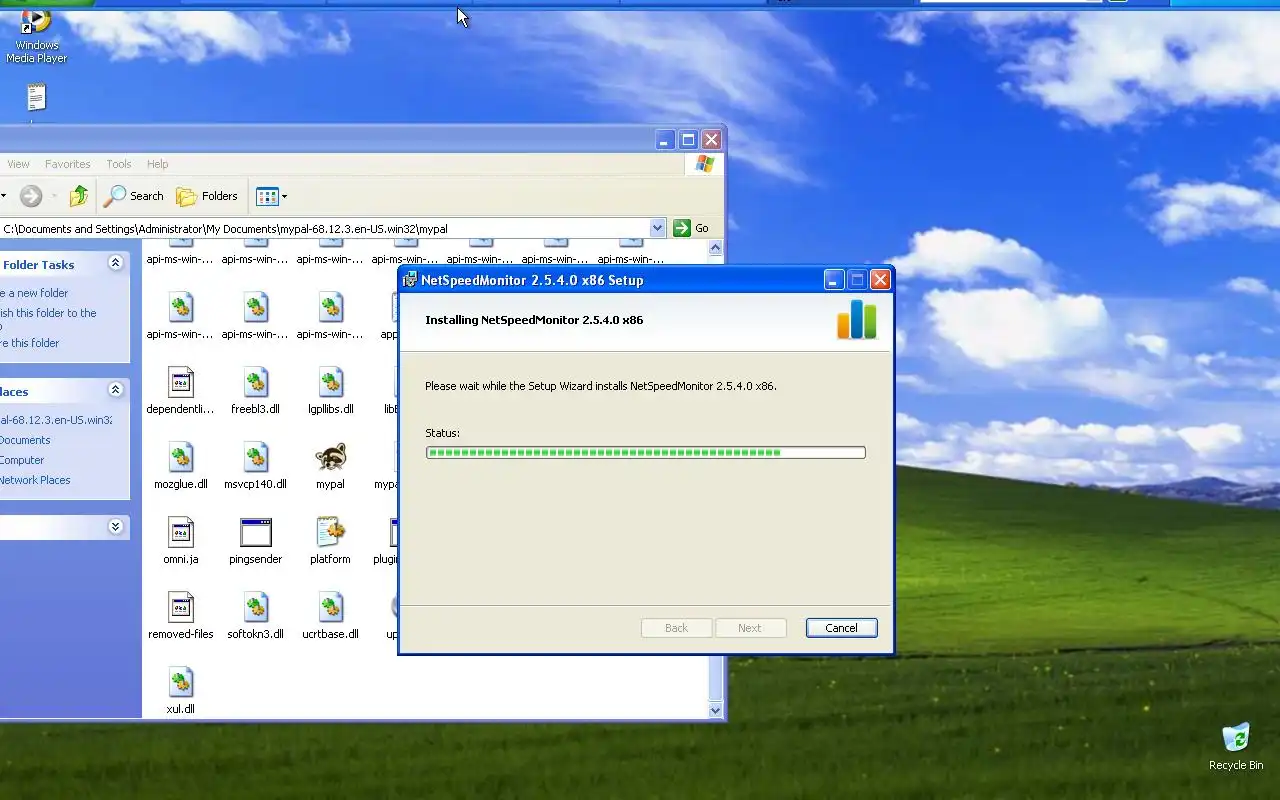Screen dimensions: 1280x800
Task: Select the pingsender application icon
Action: (255, 532)
